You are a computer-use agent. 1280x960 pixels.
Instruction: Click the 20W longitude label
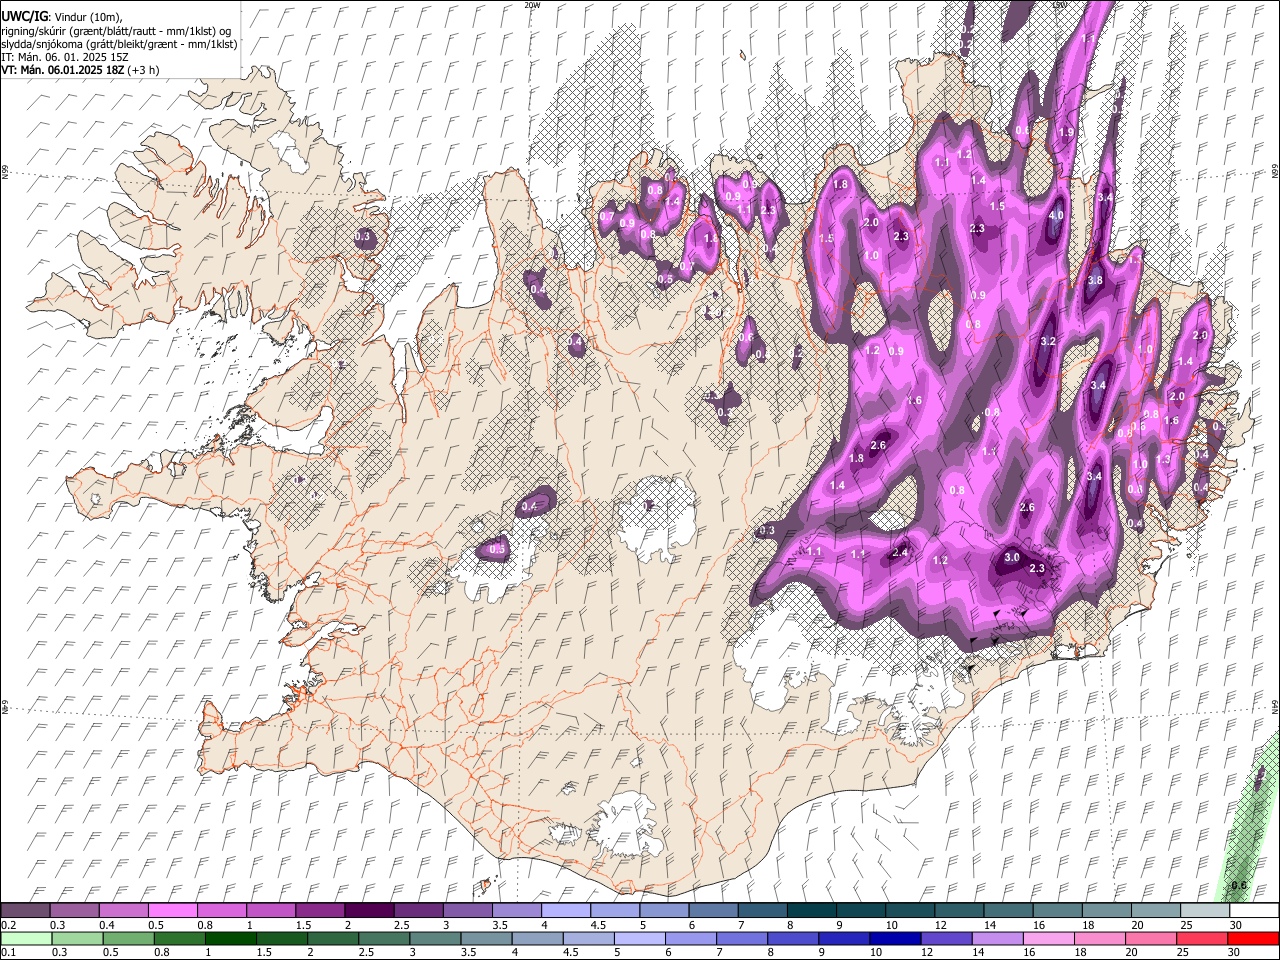tap(532, 5)
